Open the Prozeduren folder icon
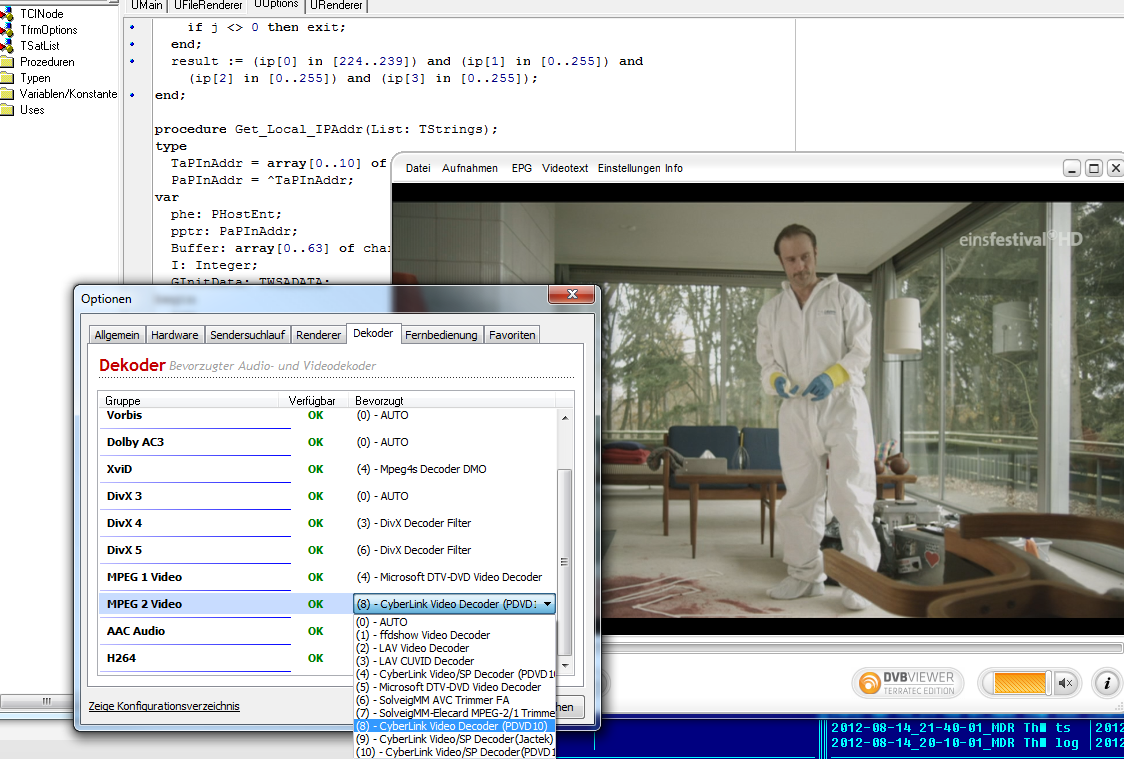The height and width of the screenshot is (759, 1124). pyautogui.click(x=8, y=62)
